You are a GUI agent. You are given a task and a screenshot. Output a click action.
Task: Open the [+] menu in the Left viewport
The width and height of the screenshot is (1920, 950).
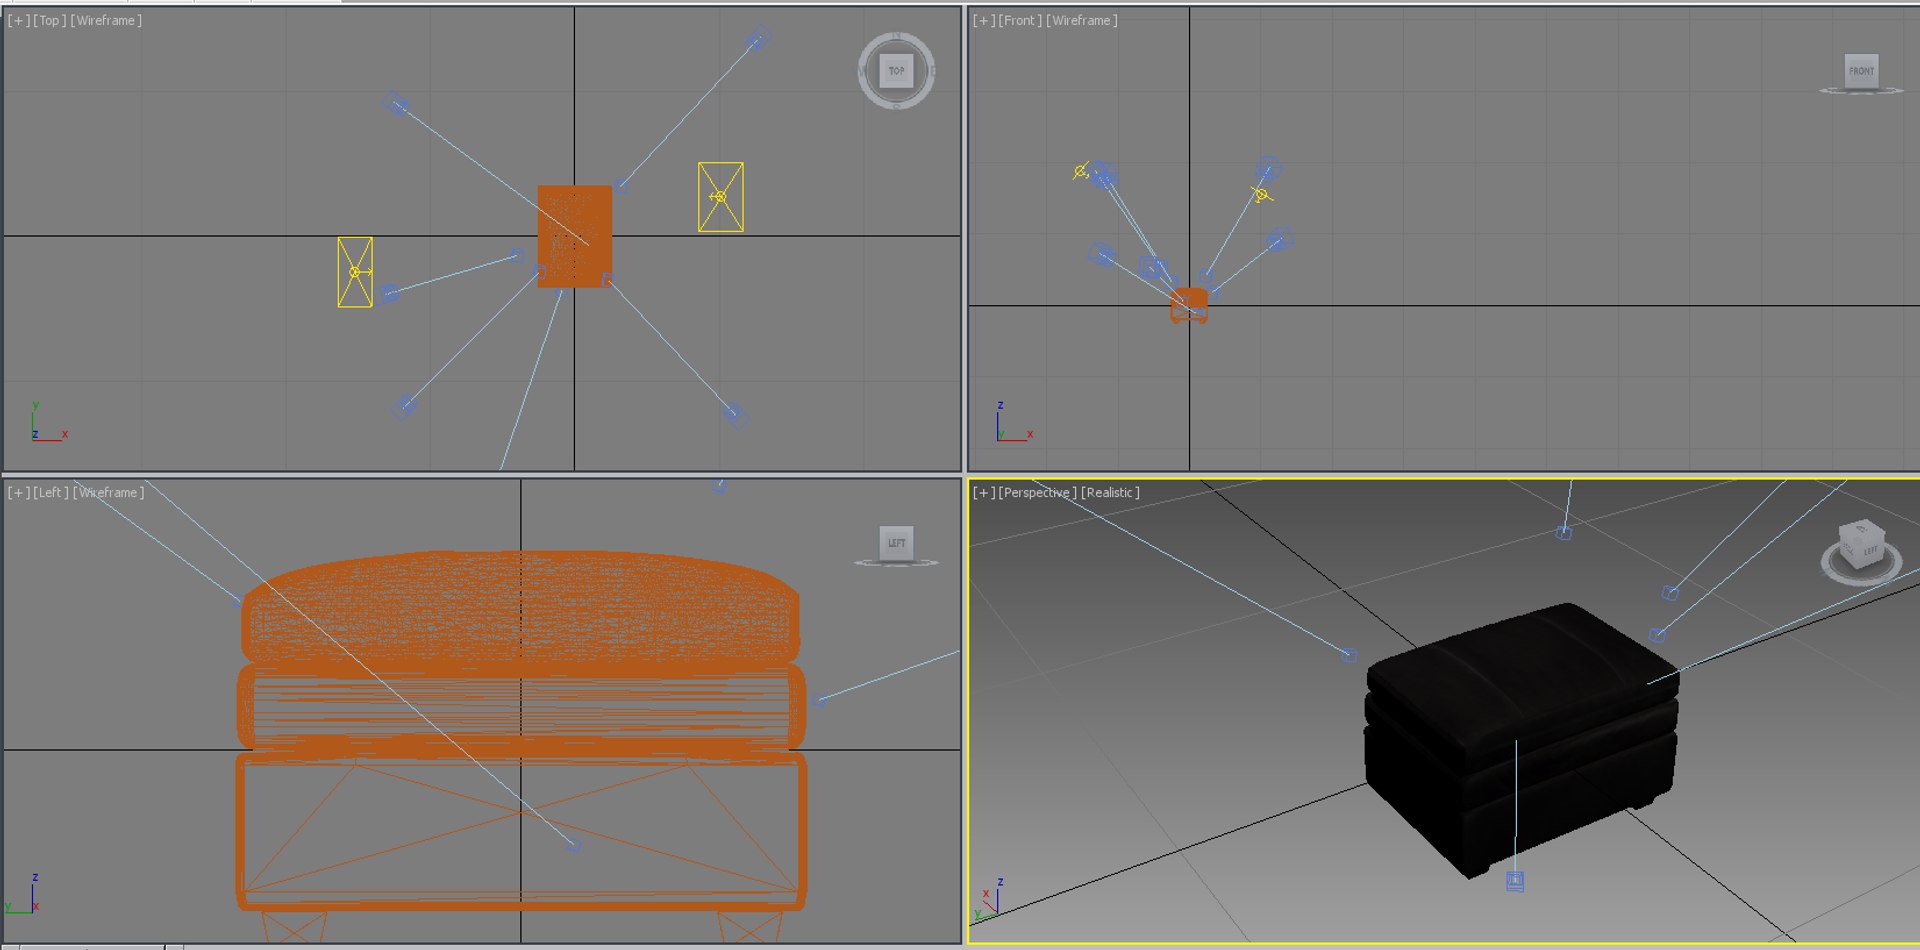point(18,492)
